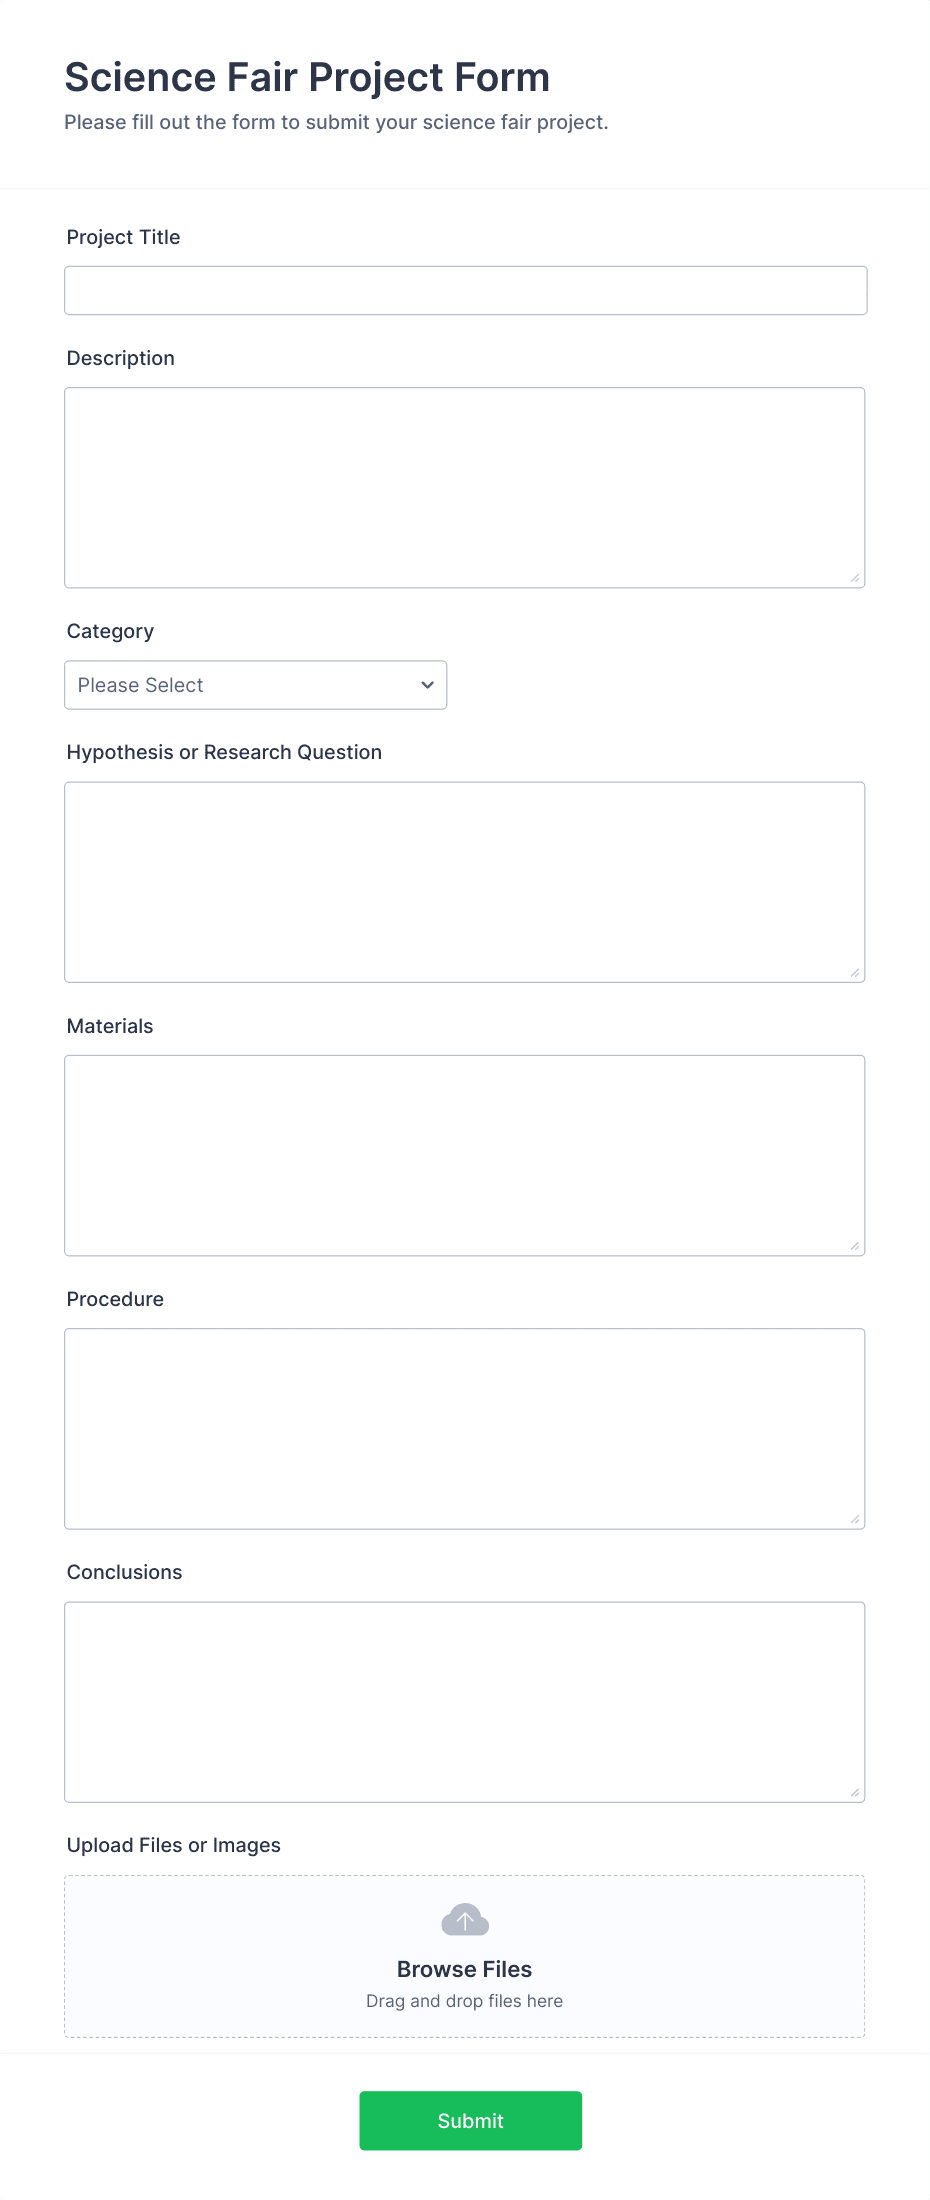Select Please Select placeholder in Category
The image size is (930, 2200).
tap(200, 685)
